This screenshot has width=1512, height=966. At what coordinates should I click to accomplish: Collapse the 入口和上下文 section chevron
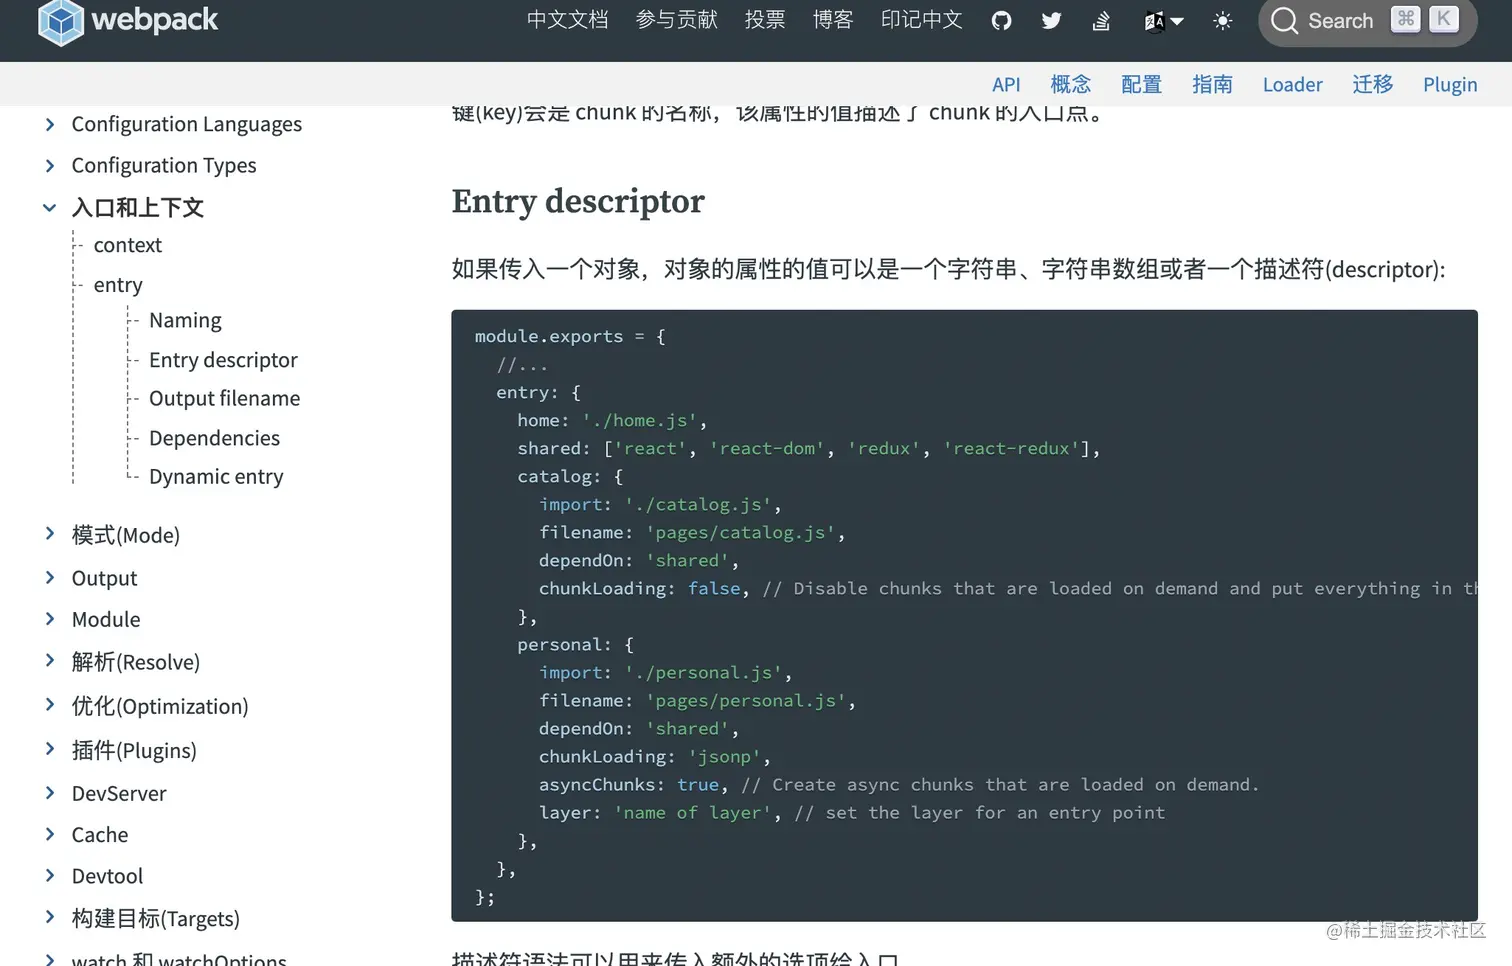(49, 207)
